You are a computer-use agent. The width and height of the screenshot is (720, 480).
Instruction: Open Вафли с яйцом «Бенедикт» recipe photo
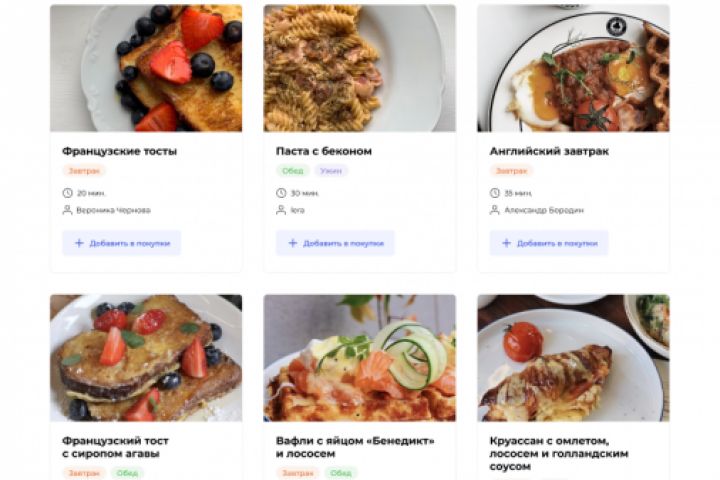pos(359,357)
